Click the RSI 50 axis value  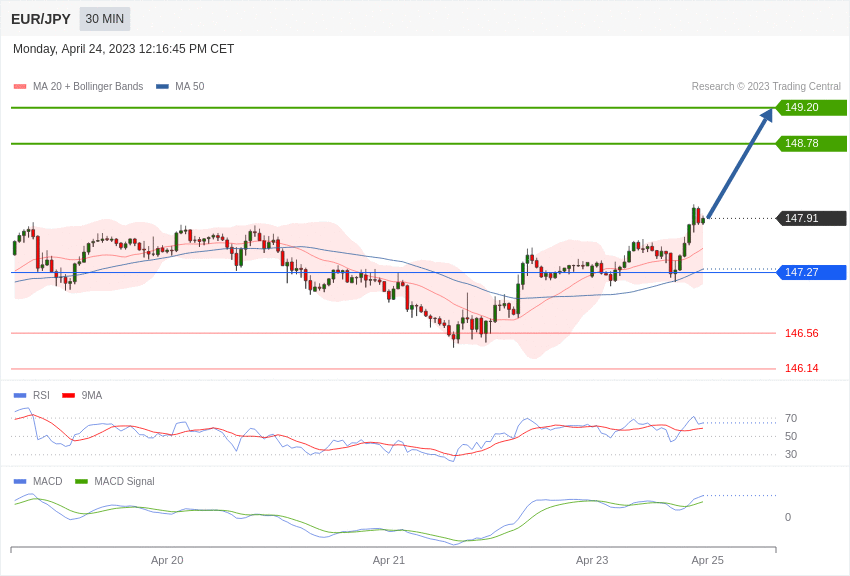tap(791, 436)
